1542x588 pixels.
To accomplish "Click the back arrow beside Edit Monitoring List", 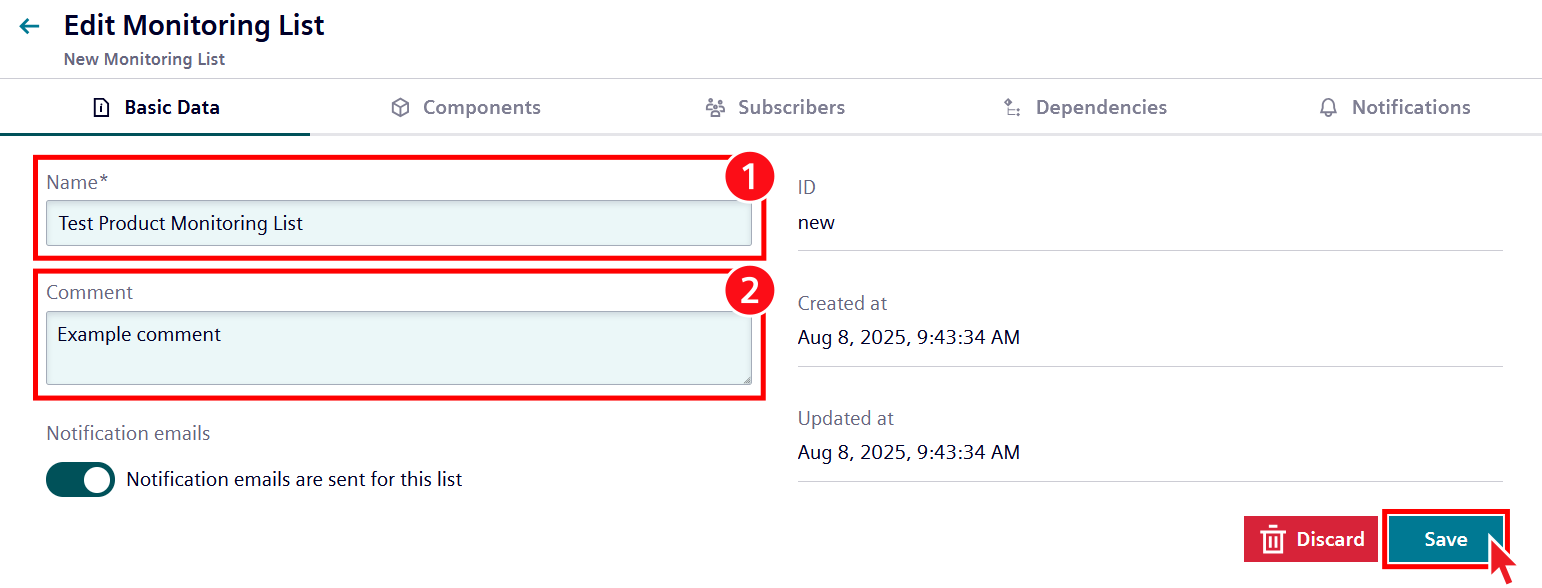I will point(30,27).
